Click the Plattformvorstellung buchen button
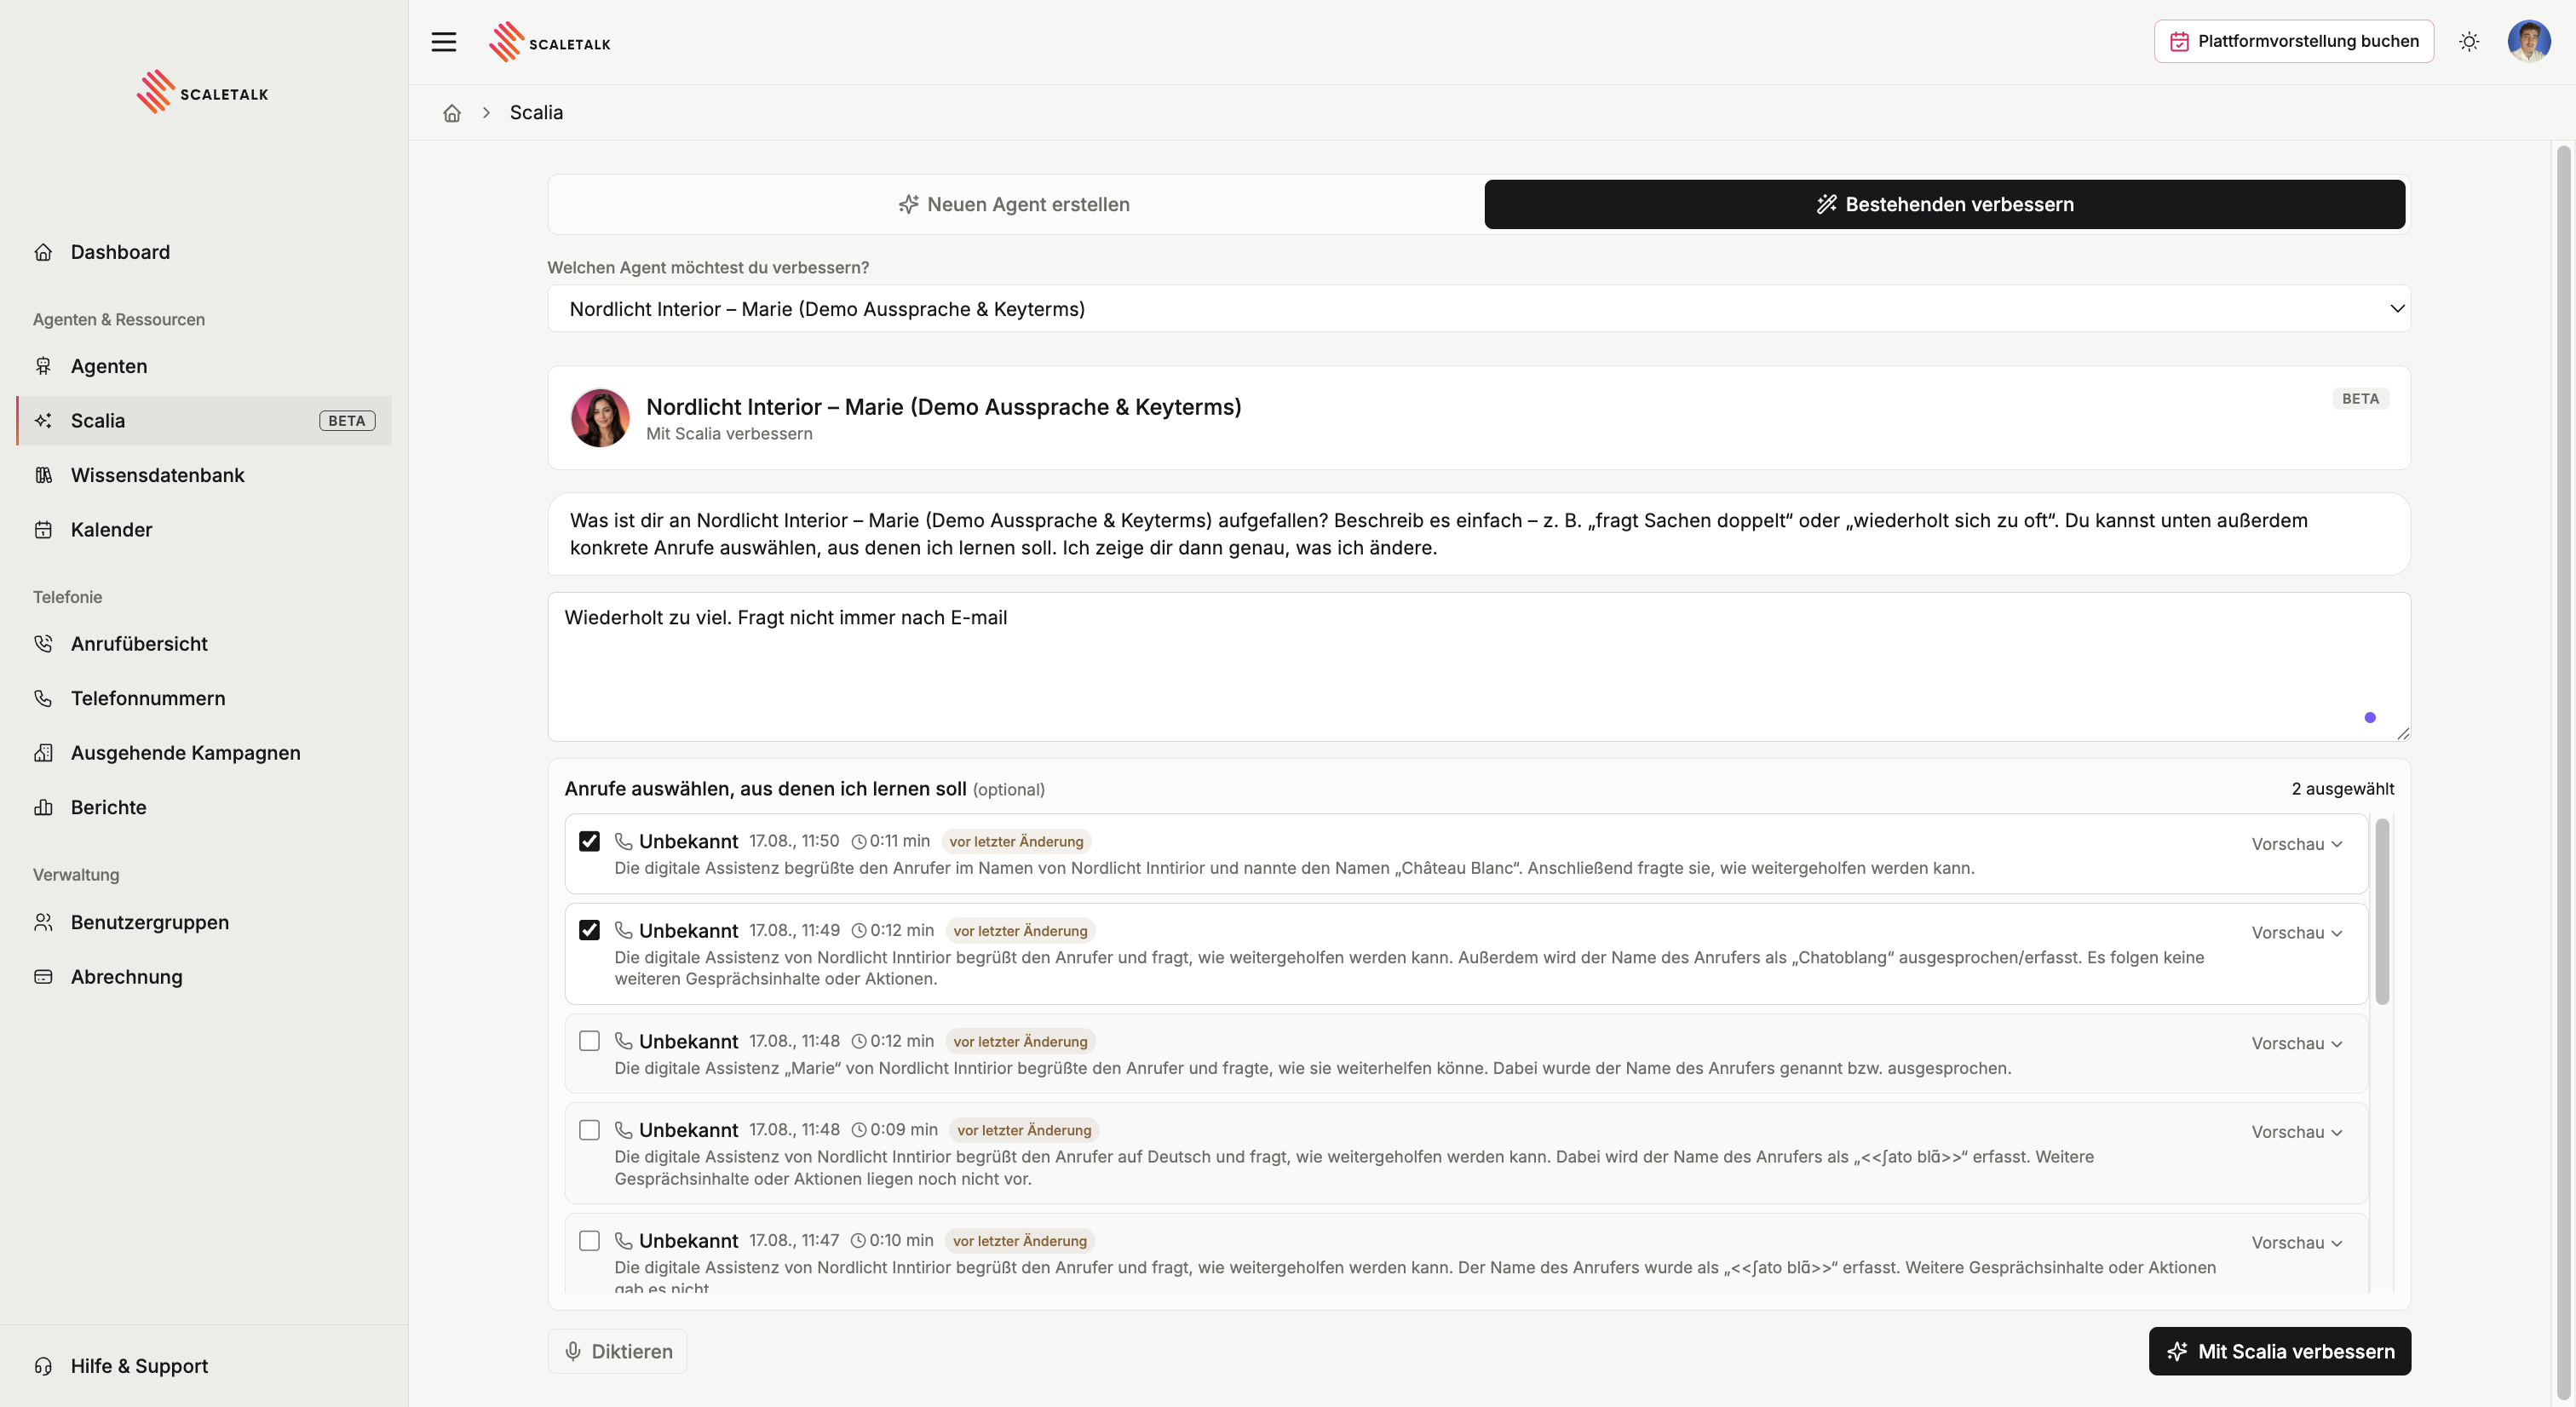2576x1407 pixels. coord(2294,42)
